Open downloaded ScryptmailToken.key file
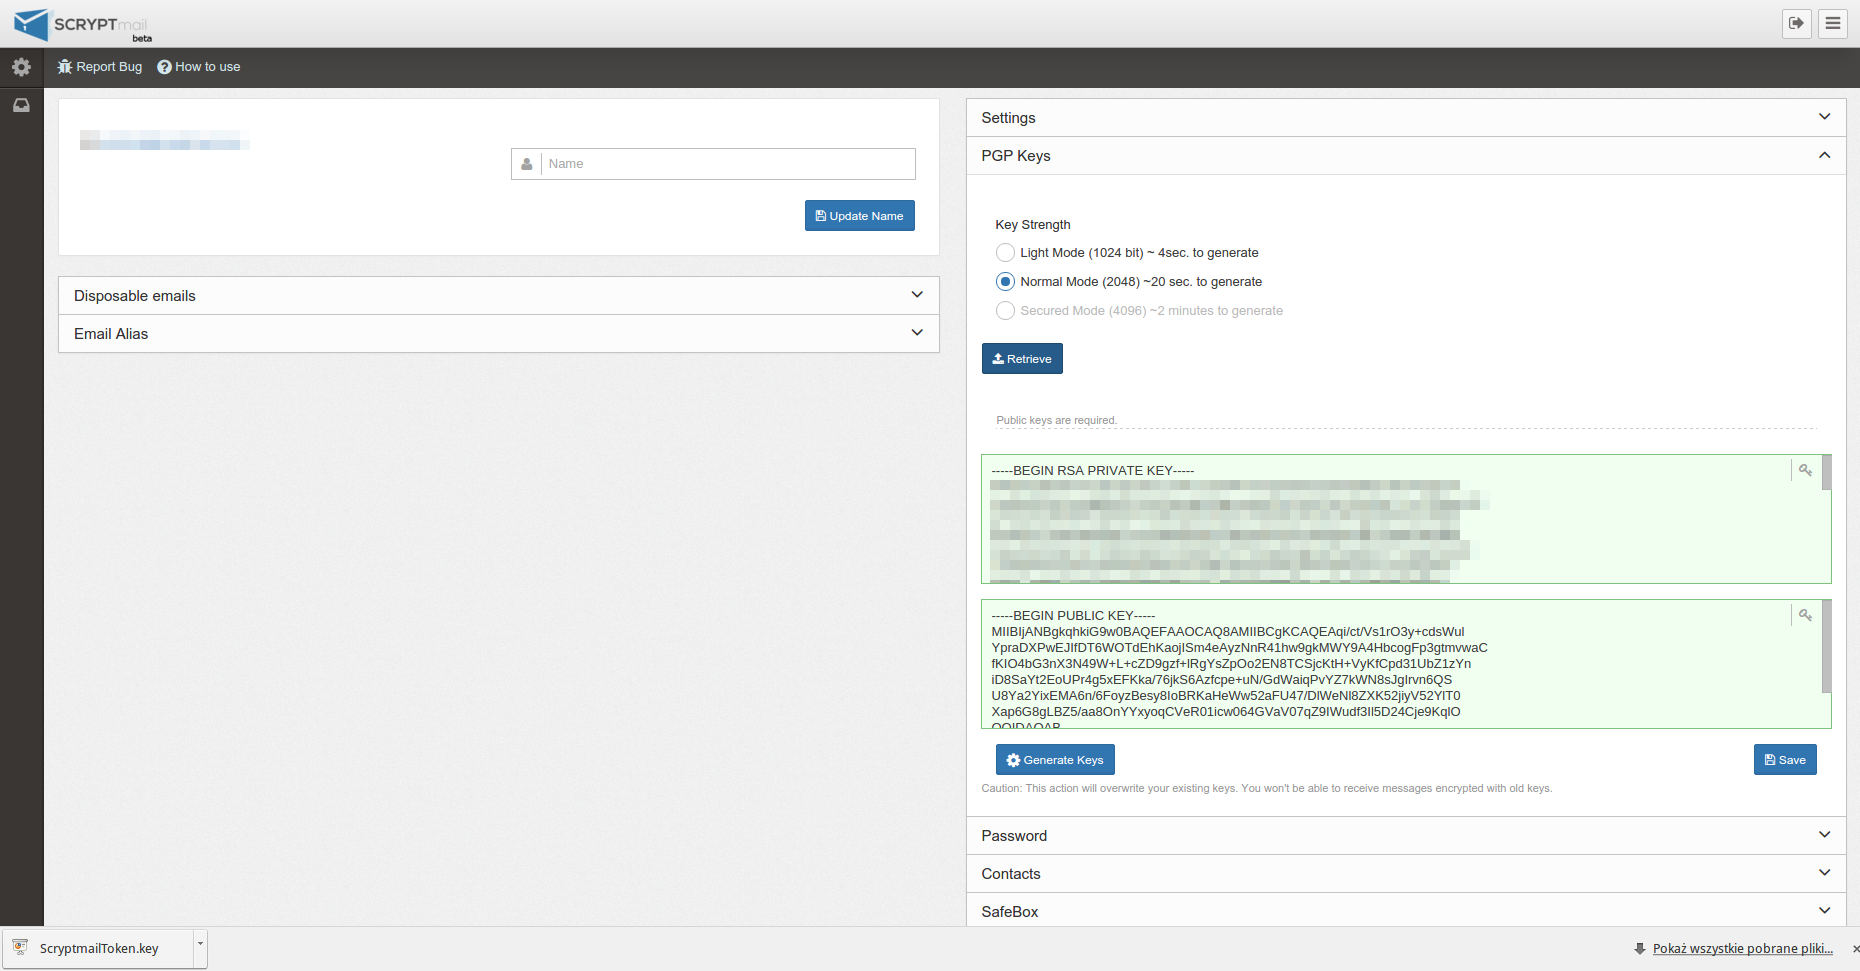Image resolution: width=1860 pixels, height=971 pixels. pyautogui.click(x=99, y=949)
